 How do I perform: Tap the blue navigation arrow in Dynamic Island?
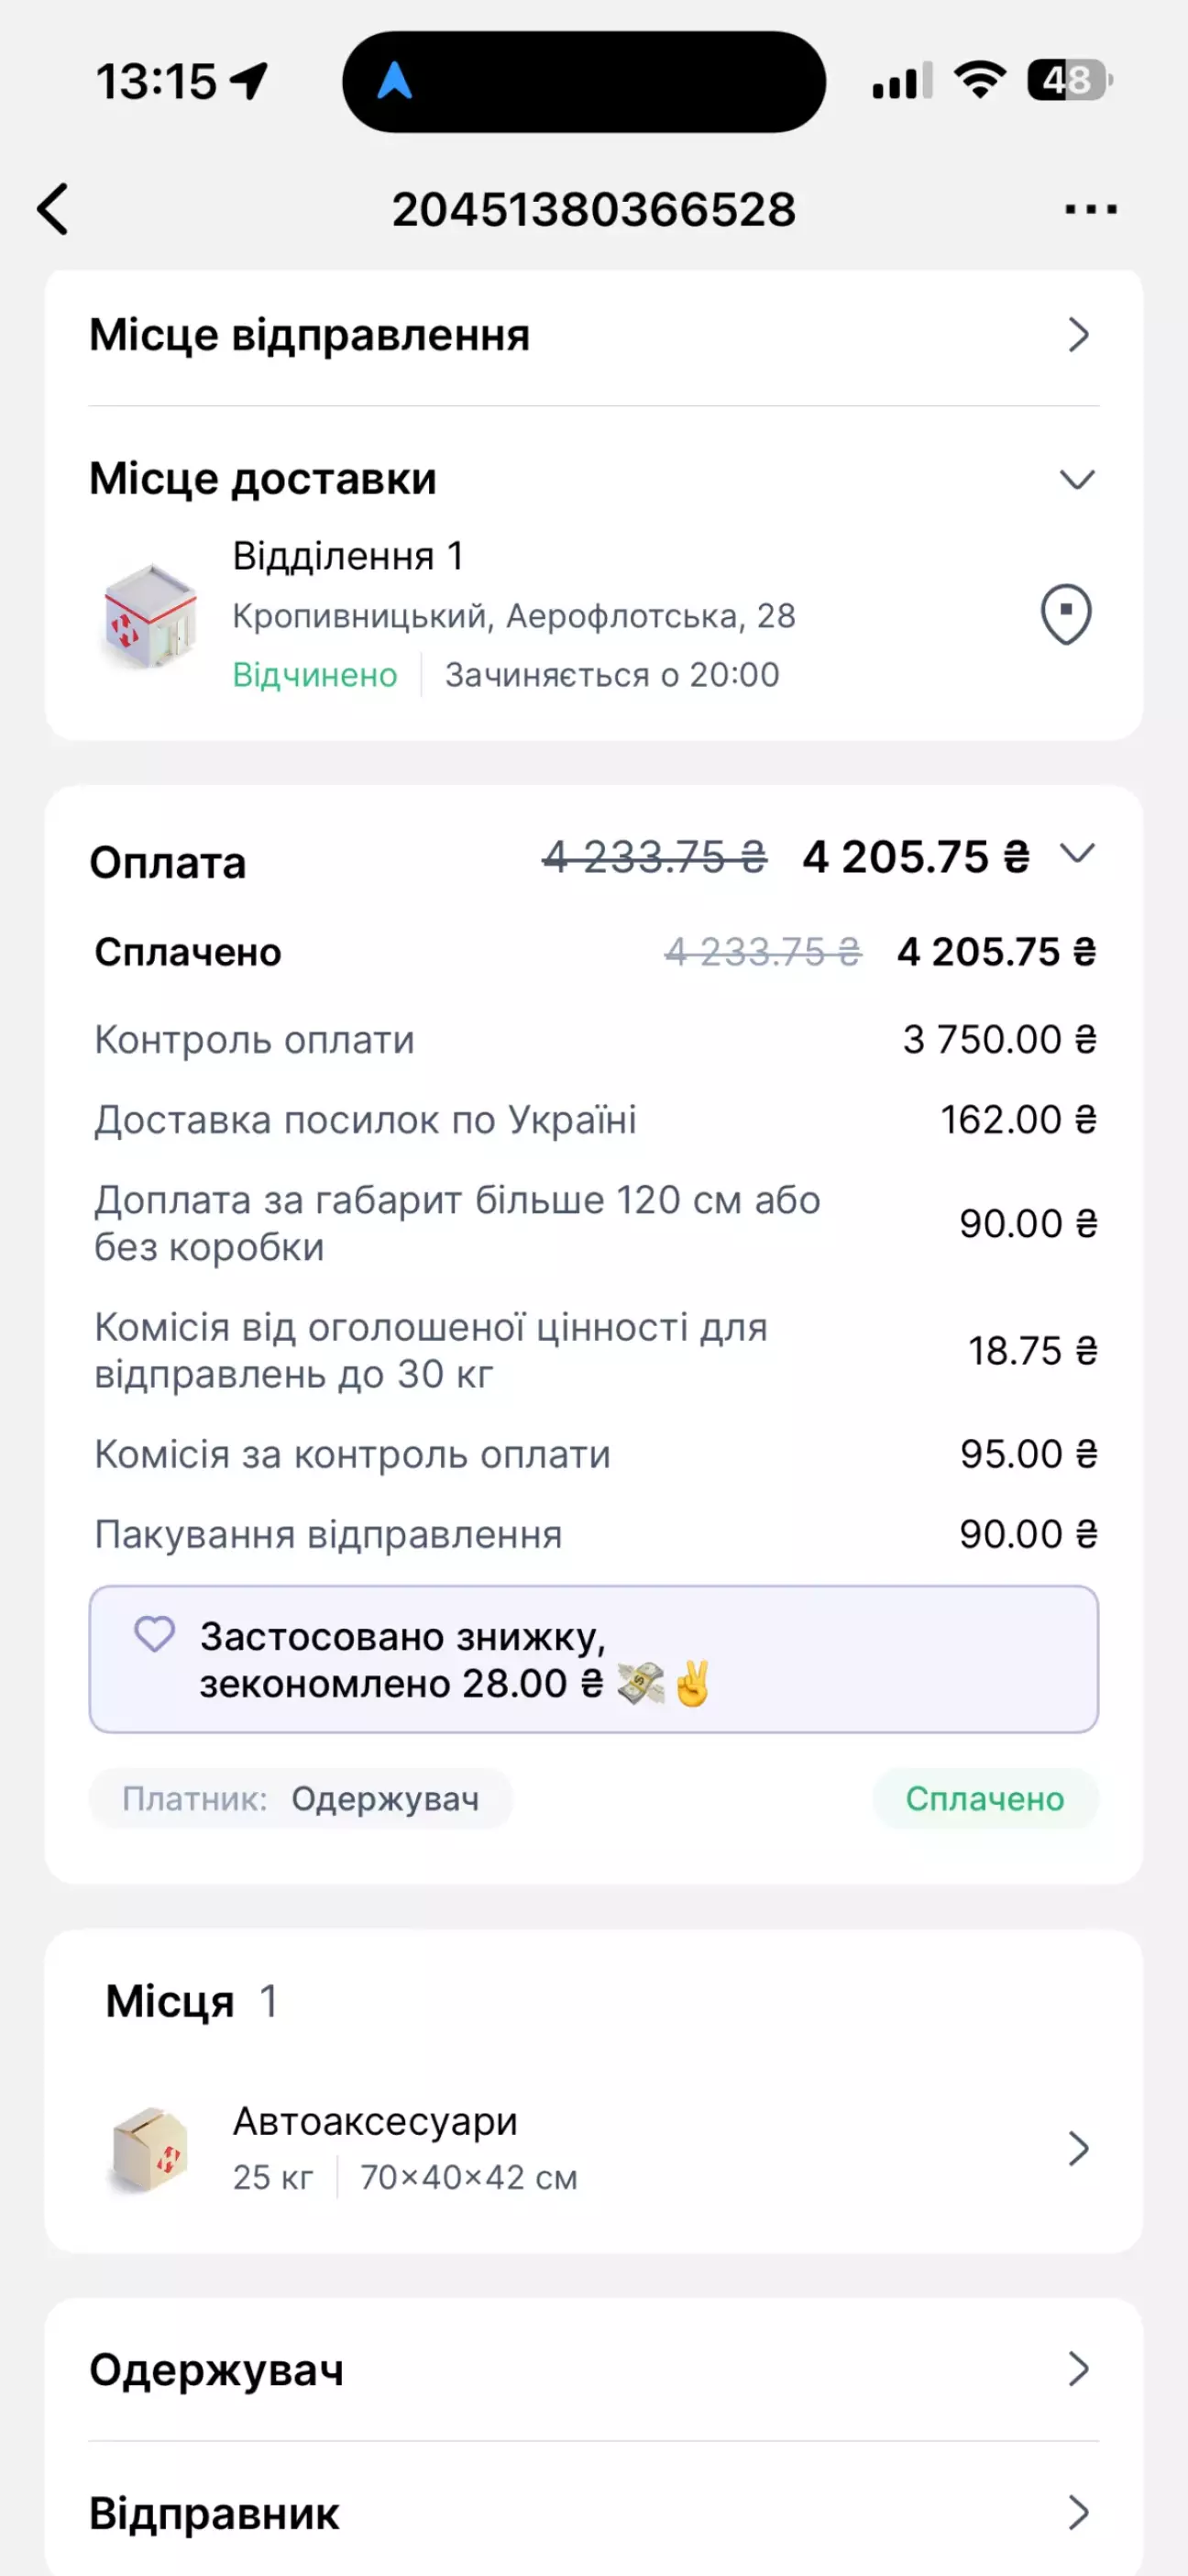coord(395,81)
